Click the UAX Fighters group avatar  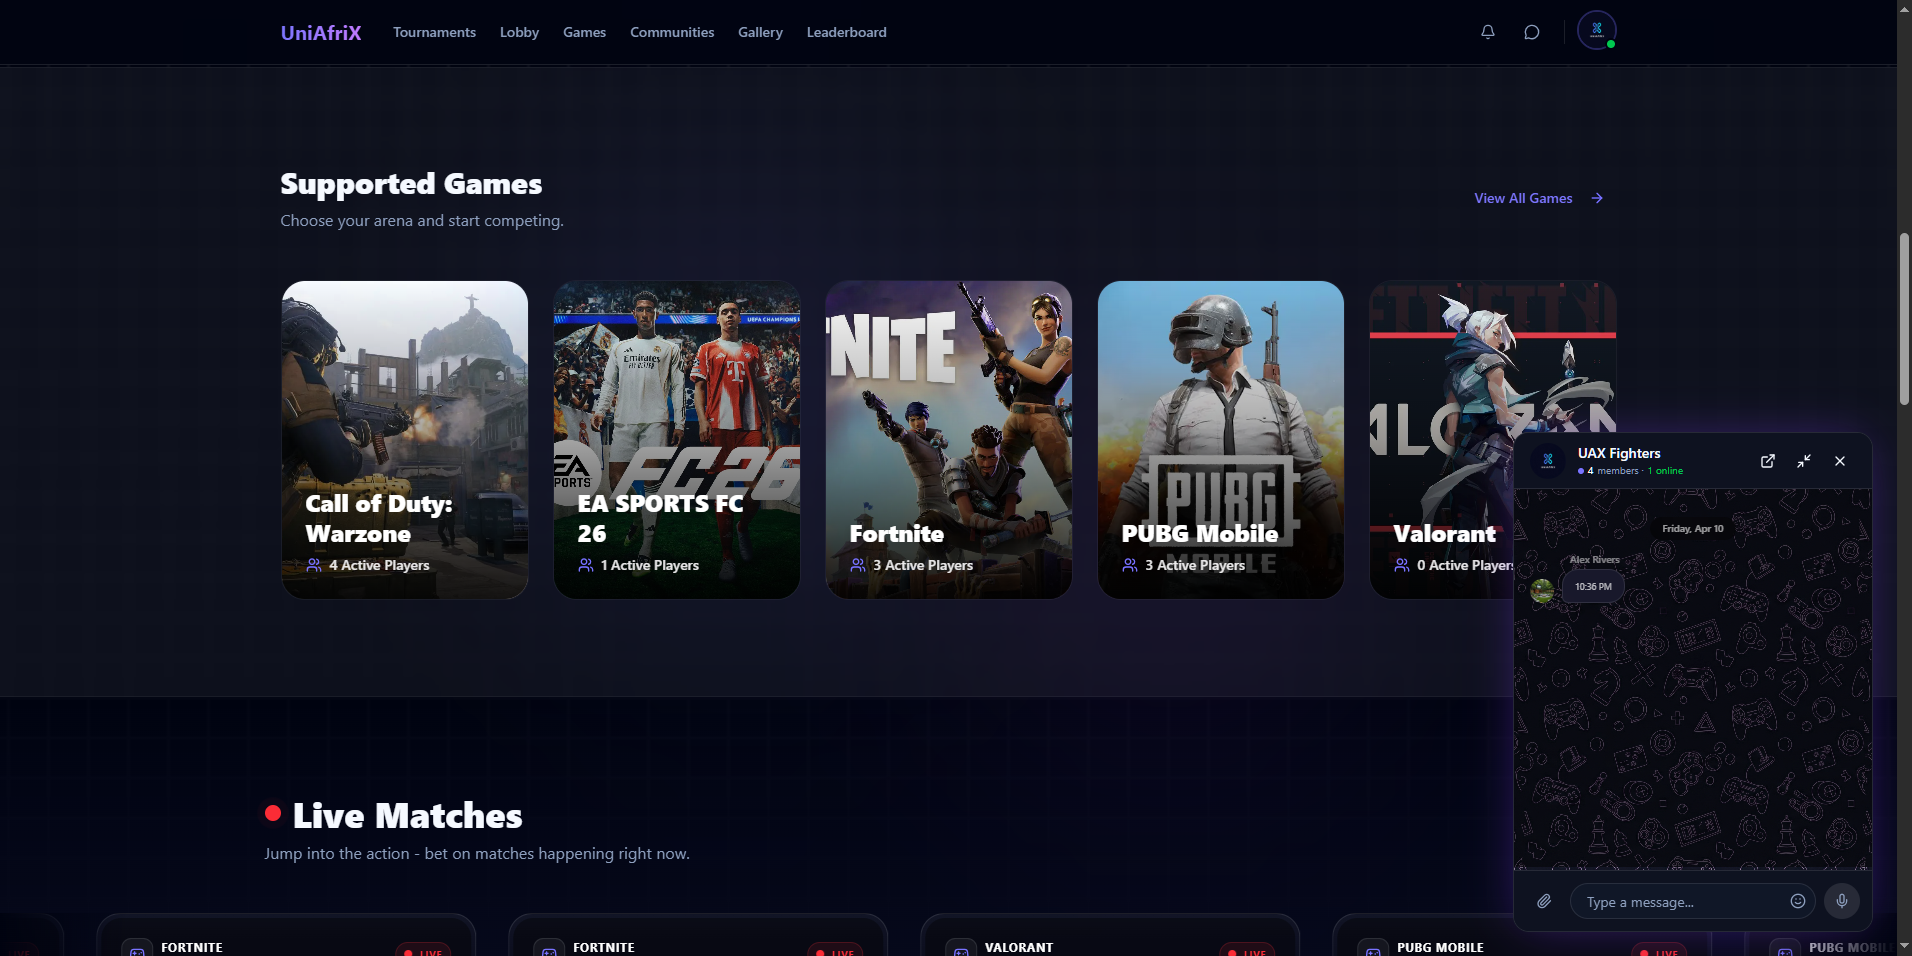[1548, 461]
